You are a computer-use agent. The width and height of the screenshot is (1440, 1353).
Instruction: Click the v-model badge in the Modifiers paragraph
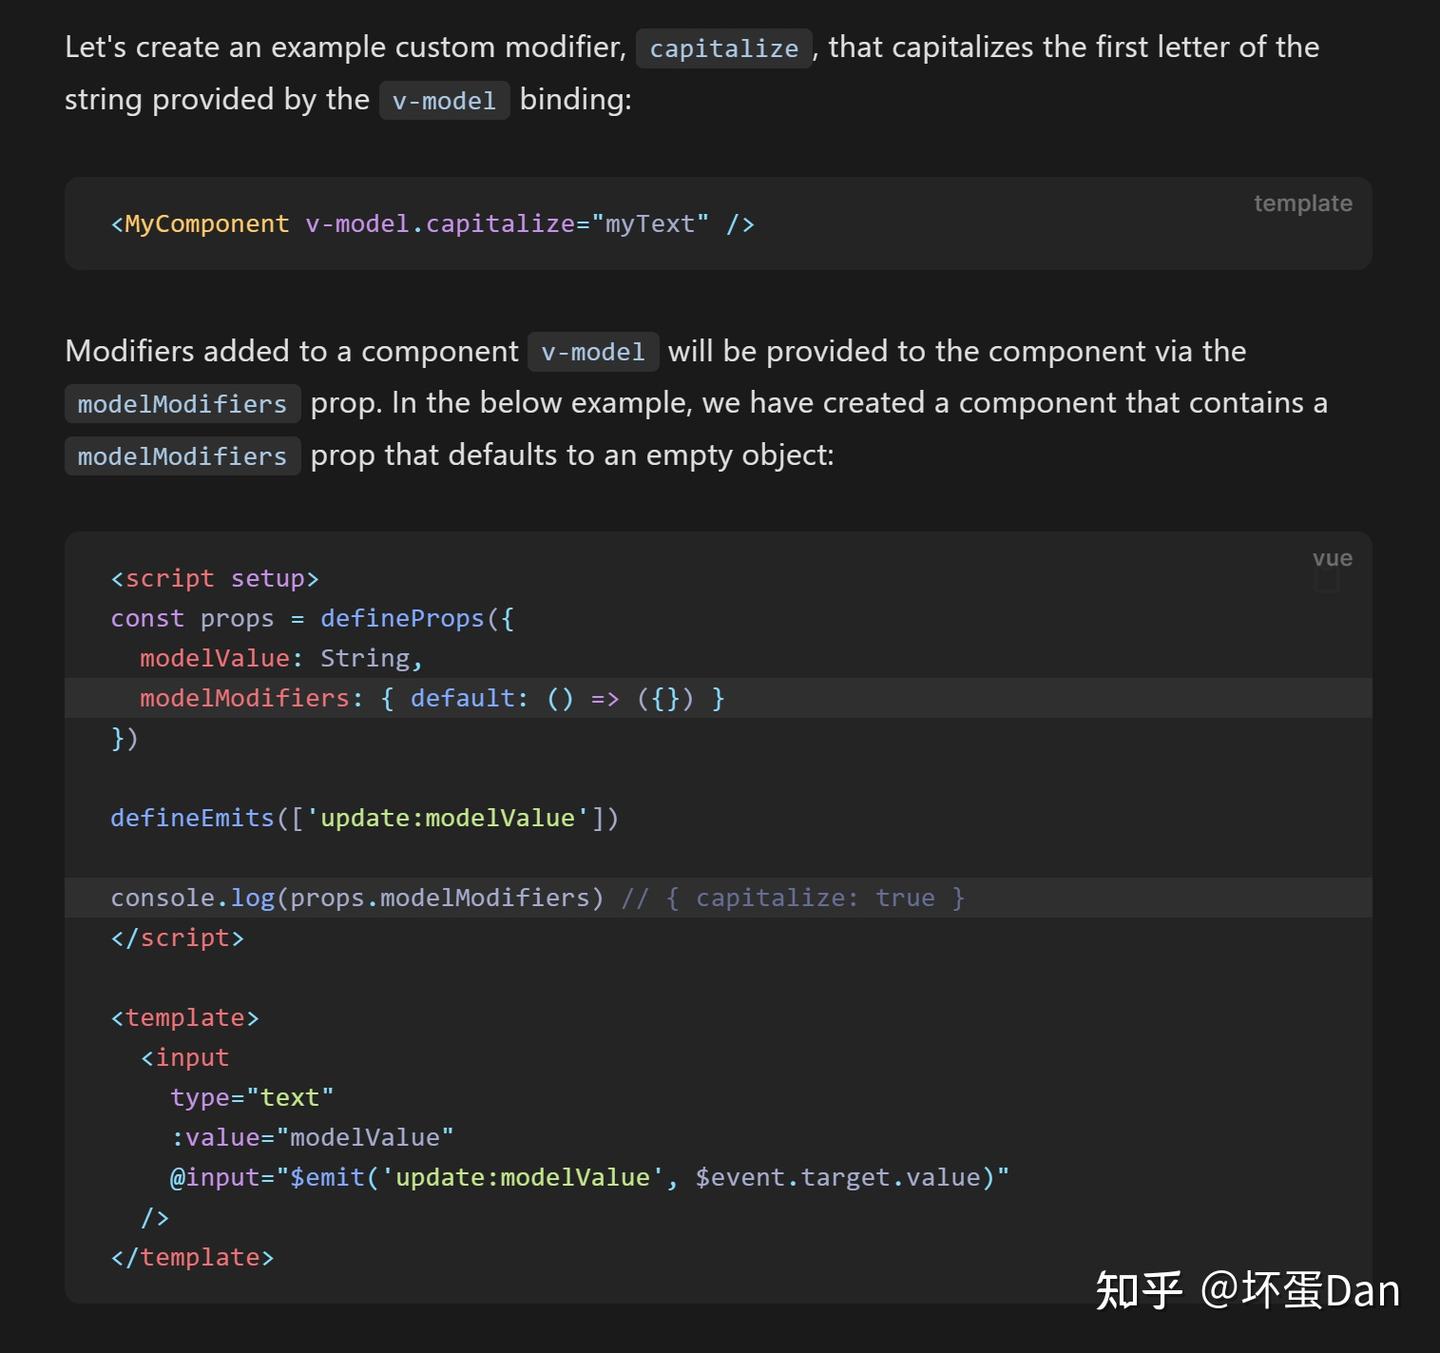592,352
